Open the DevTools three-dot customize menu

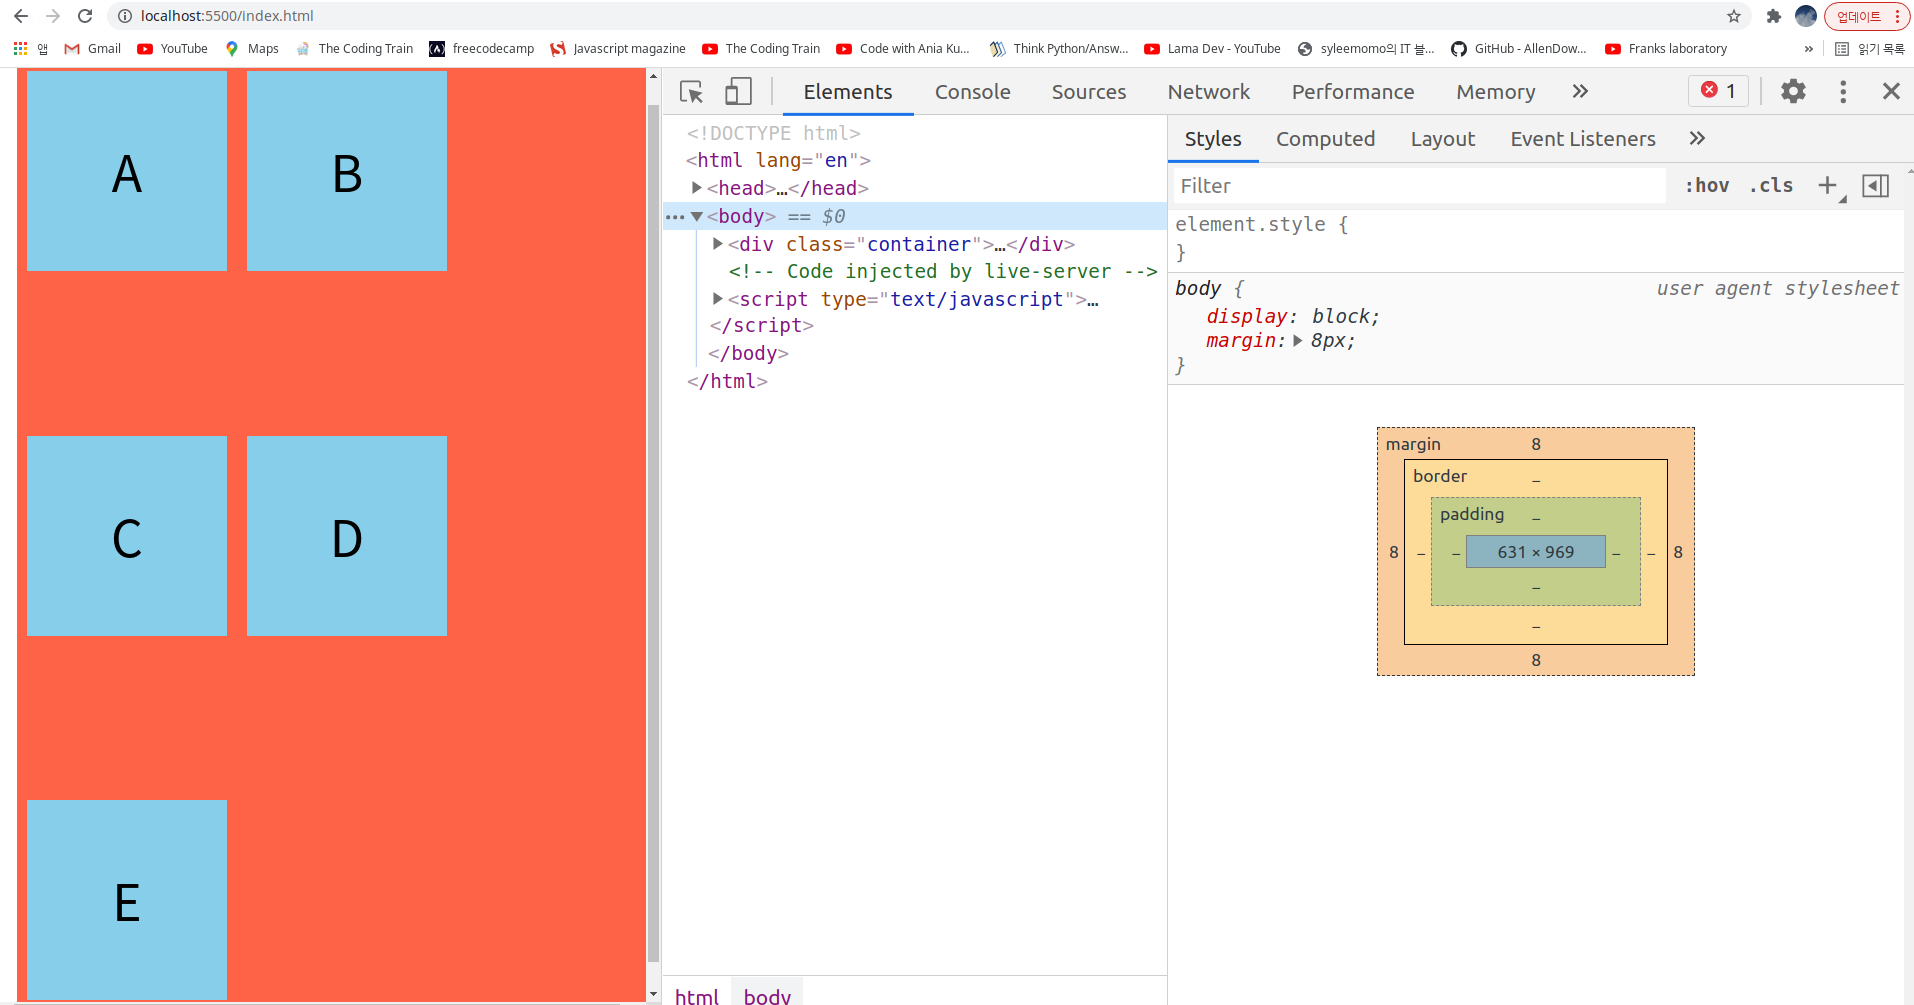click(x=1843, y=91)
